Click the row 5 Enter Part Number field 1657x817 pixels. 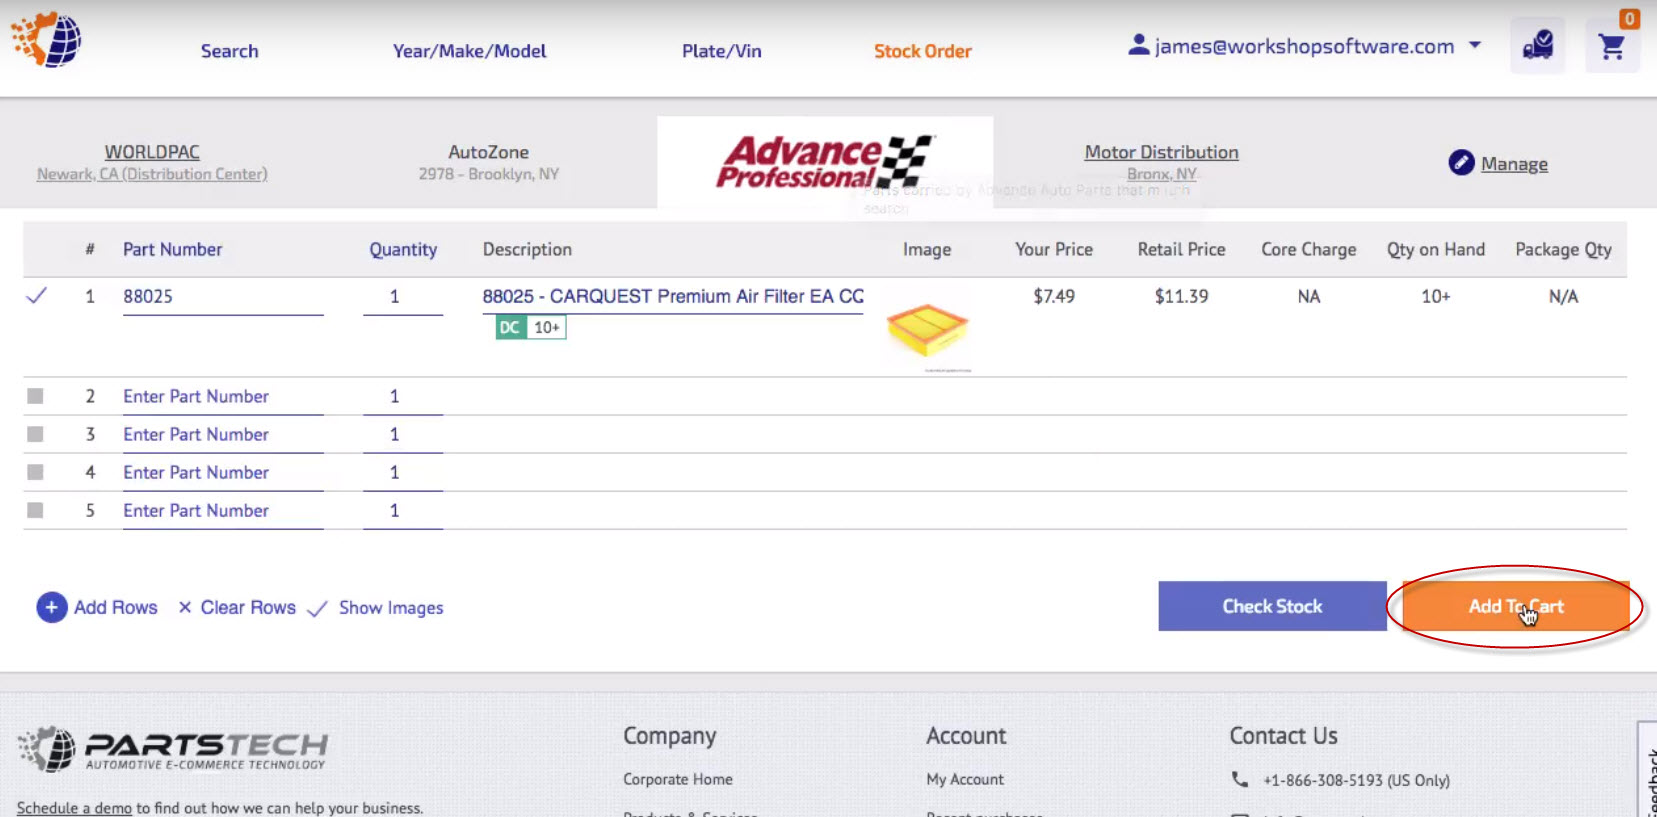click(x=223, y=510)
